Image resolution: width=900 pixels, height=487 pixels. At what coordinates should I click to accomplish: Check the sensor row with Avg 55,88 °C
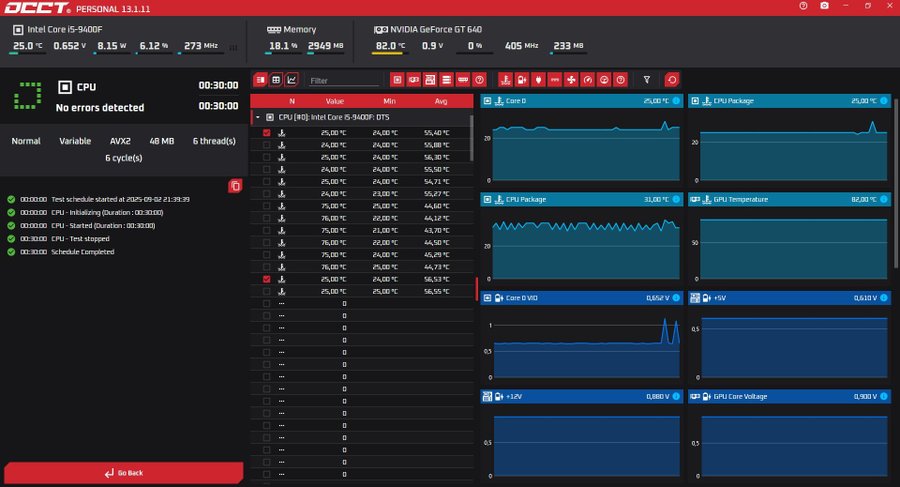point(266,145)
